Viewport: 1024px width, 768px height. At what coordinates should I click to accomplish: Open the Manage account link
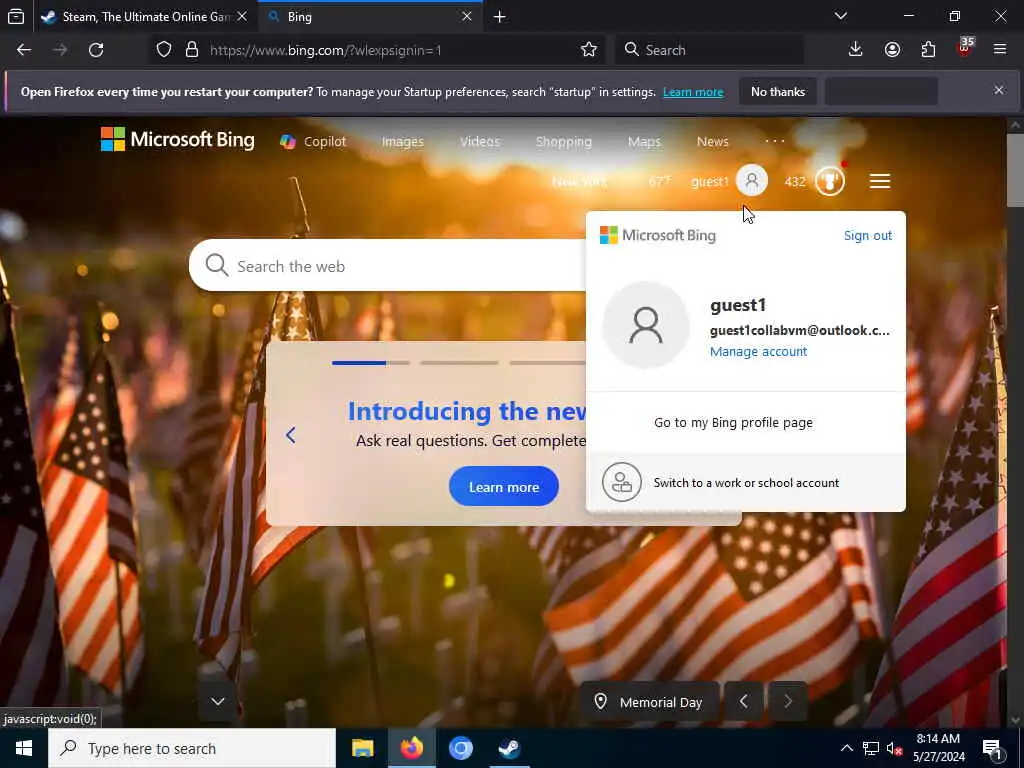pyautogui.click(x=758, y=351)
